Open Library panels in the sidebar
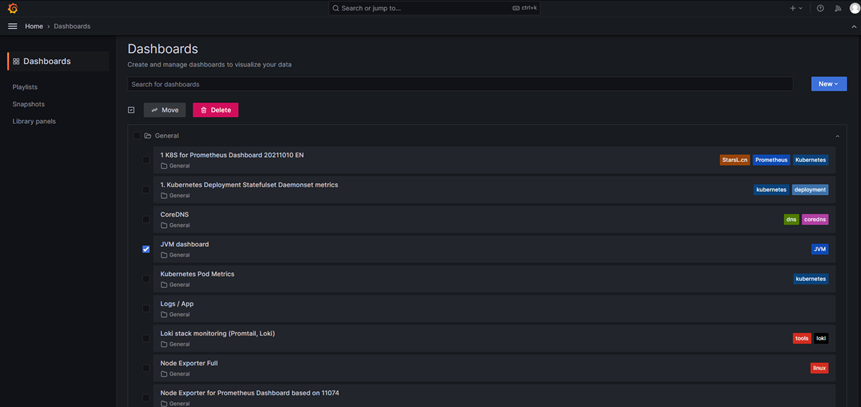The image size is (861, 407). click(34, 121)
